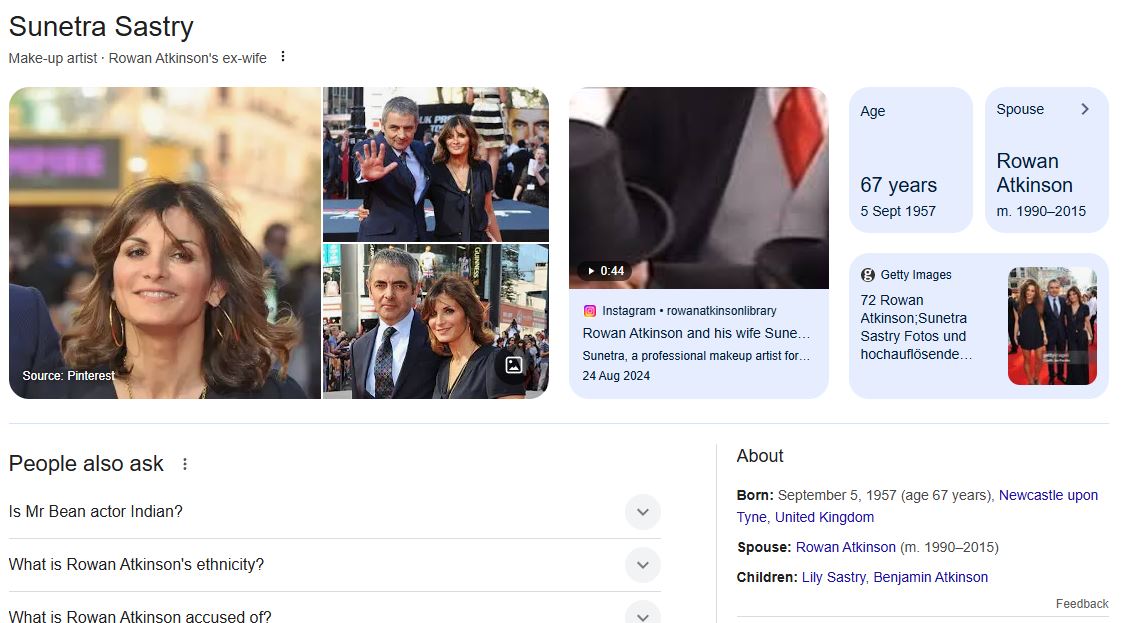
Task: Click the Getty Images logo icon
Action: point(868,275)
